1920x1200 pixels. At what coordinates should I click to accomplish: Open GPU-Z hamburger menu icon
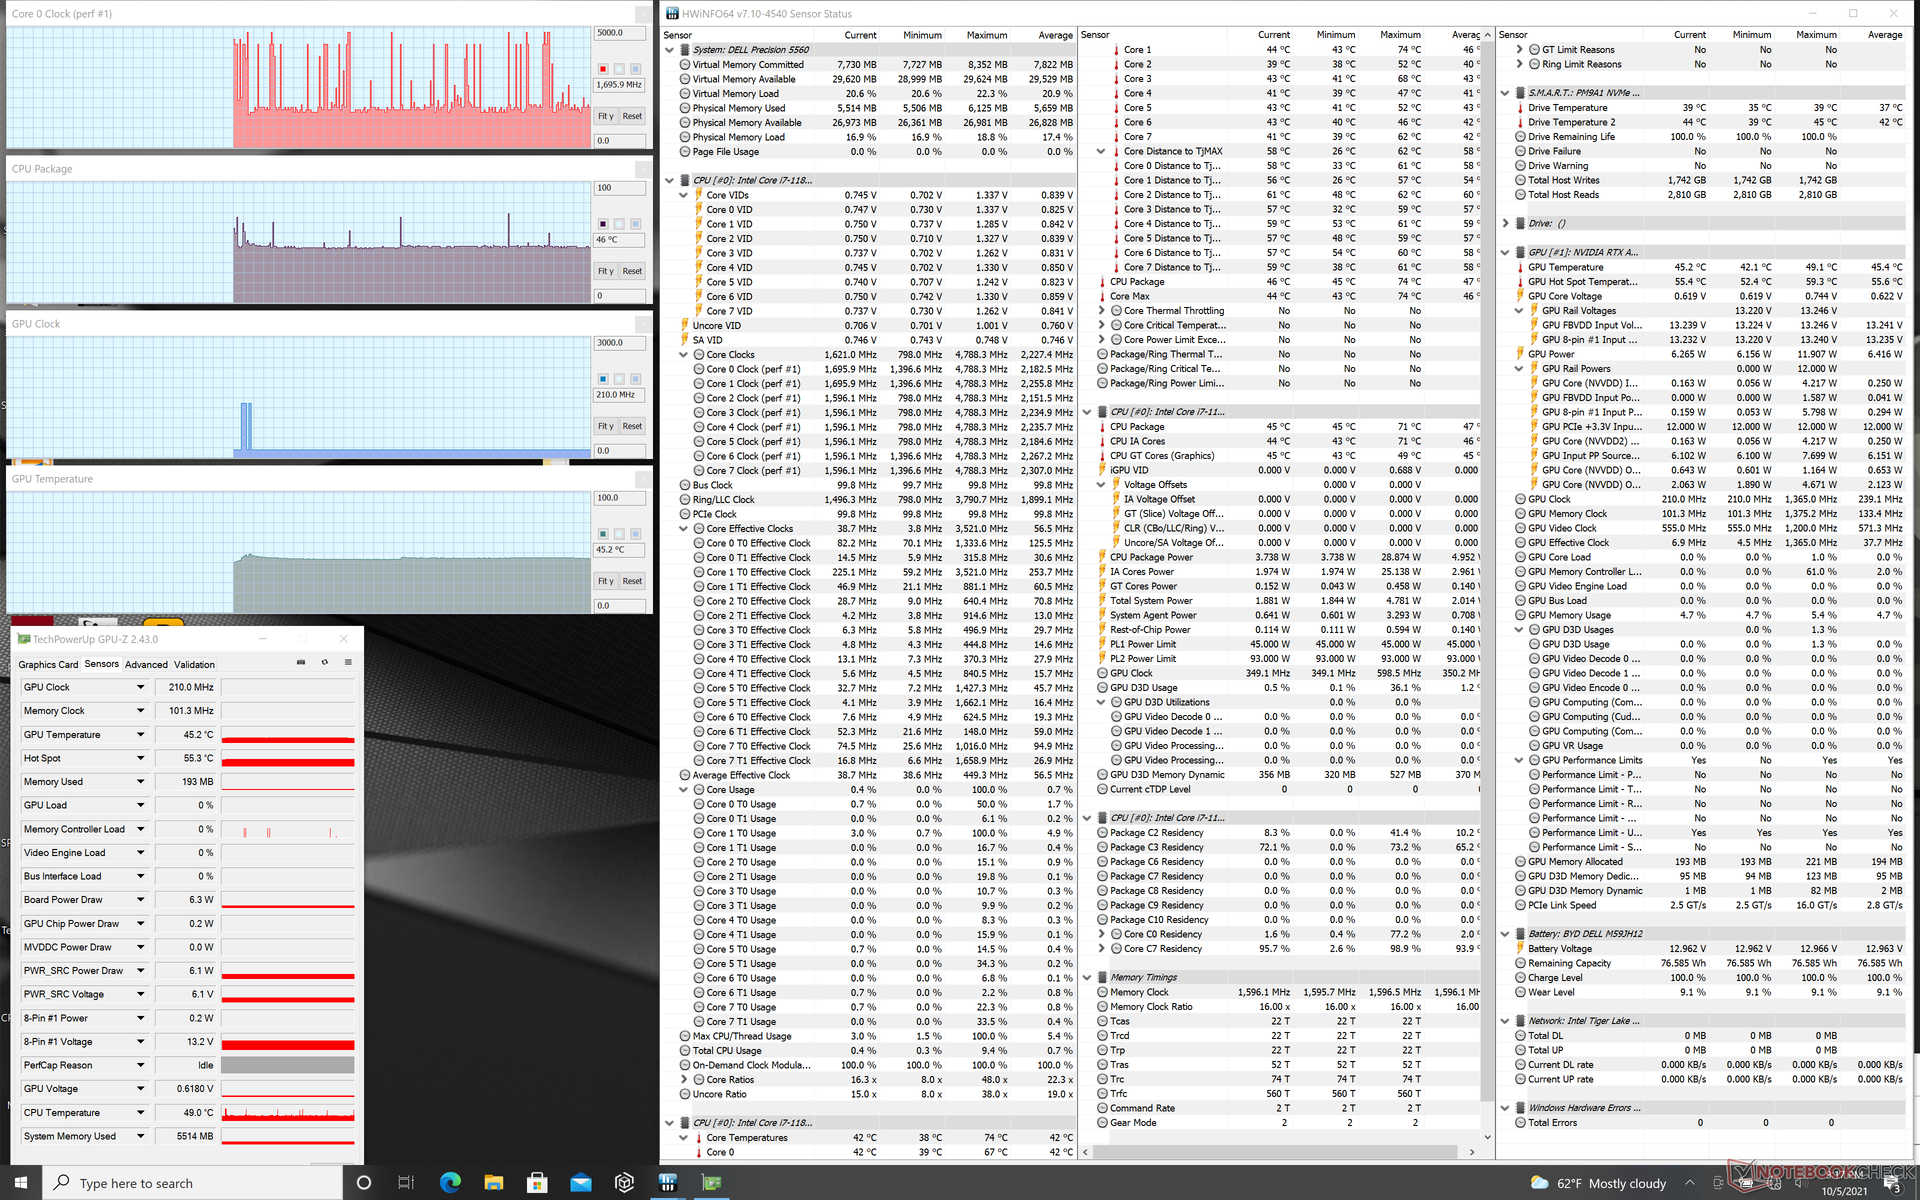tap(348, 662)
